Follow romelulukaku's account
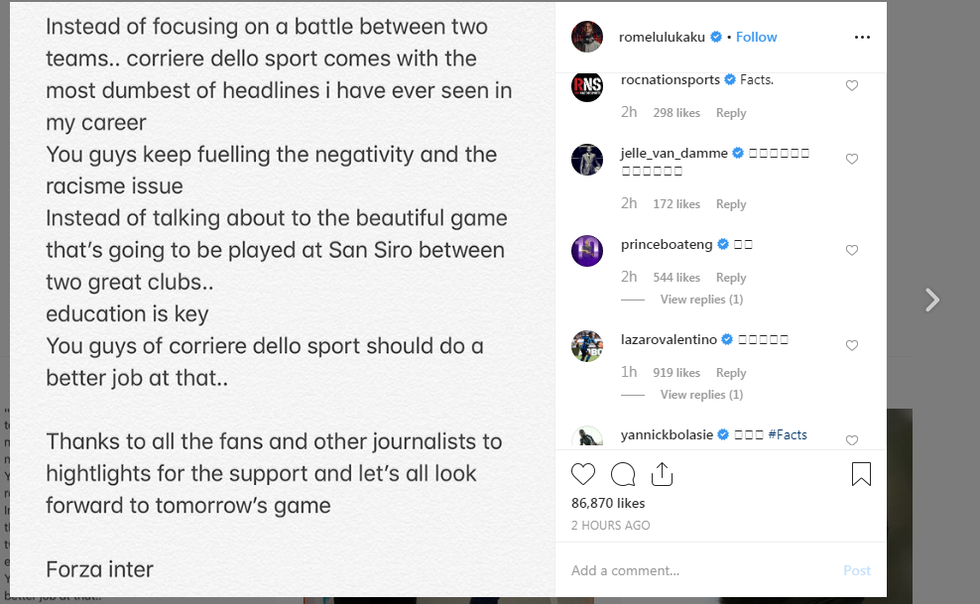The height and width of the screenshot is (604, 980). pos(756,36)
